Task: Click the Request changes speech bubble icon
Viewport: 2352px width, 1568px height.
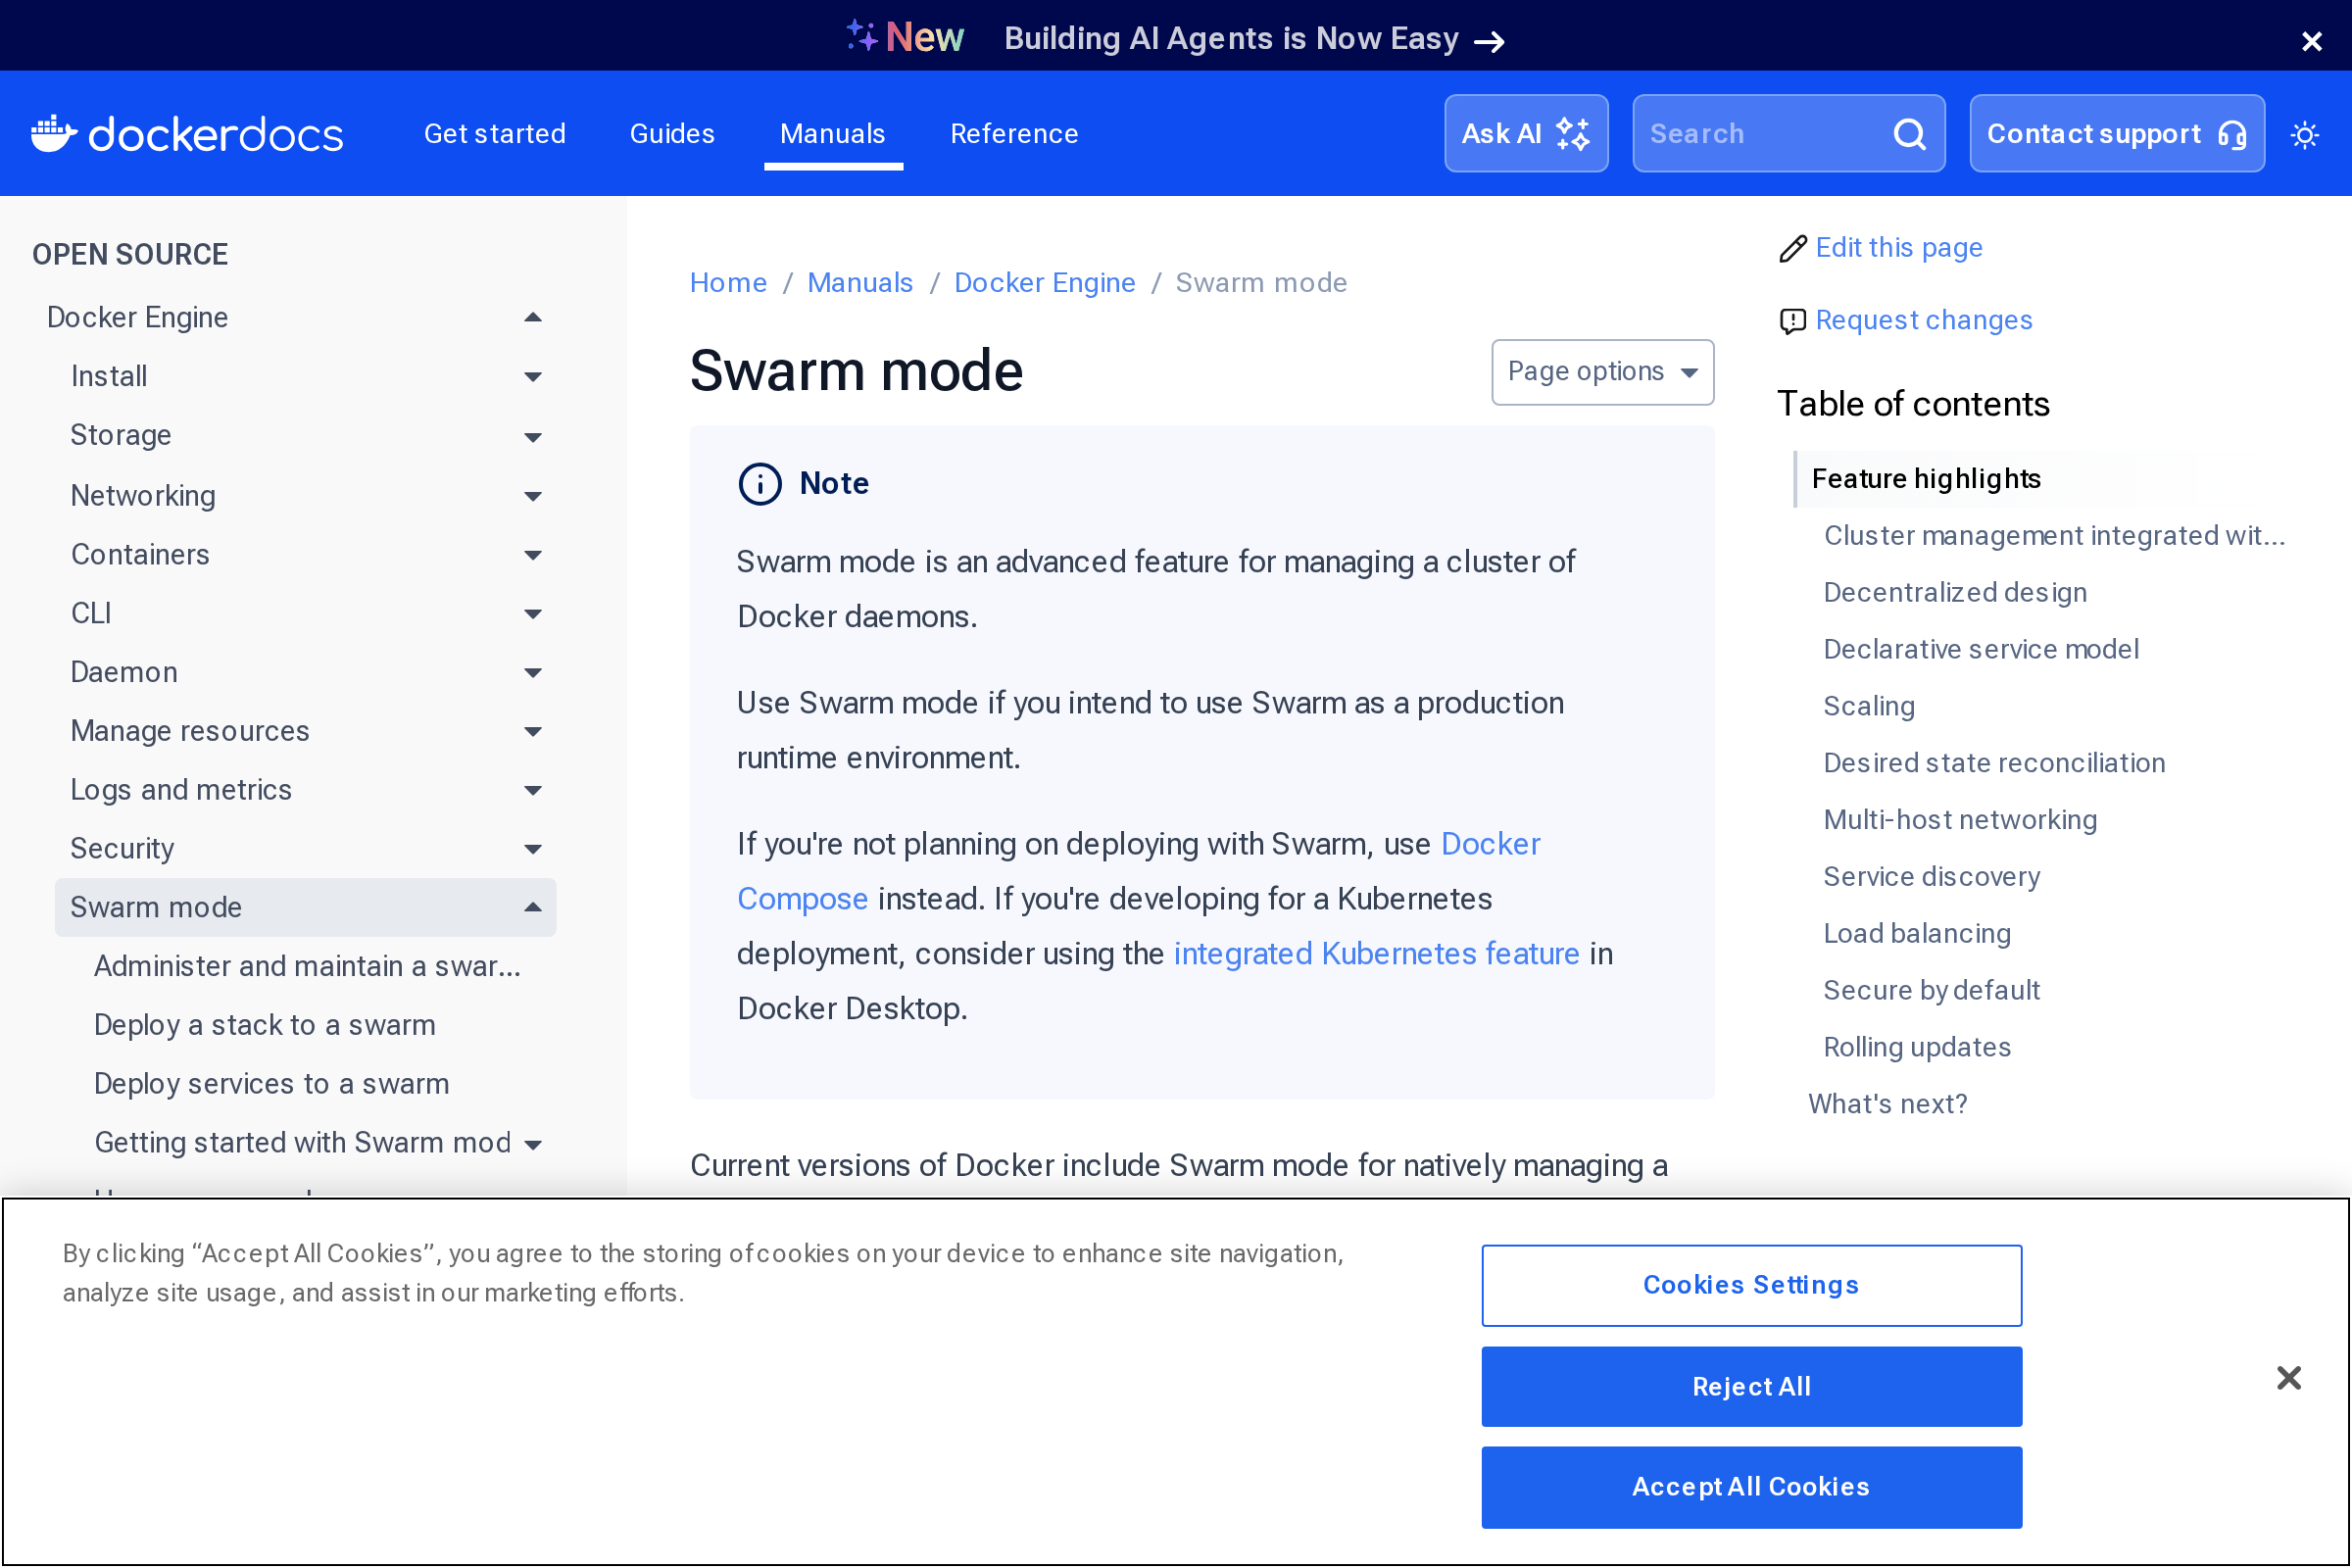Action: (x=1793, y=321)
